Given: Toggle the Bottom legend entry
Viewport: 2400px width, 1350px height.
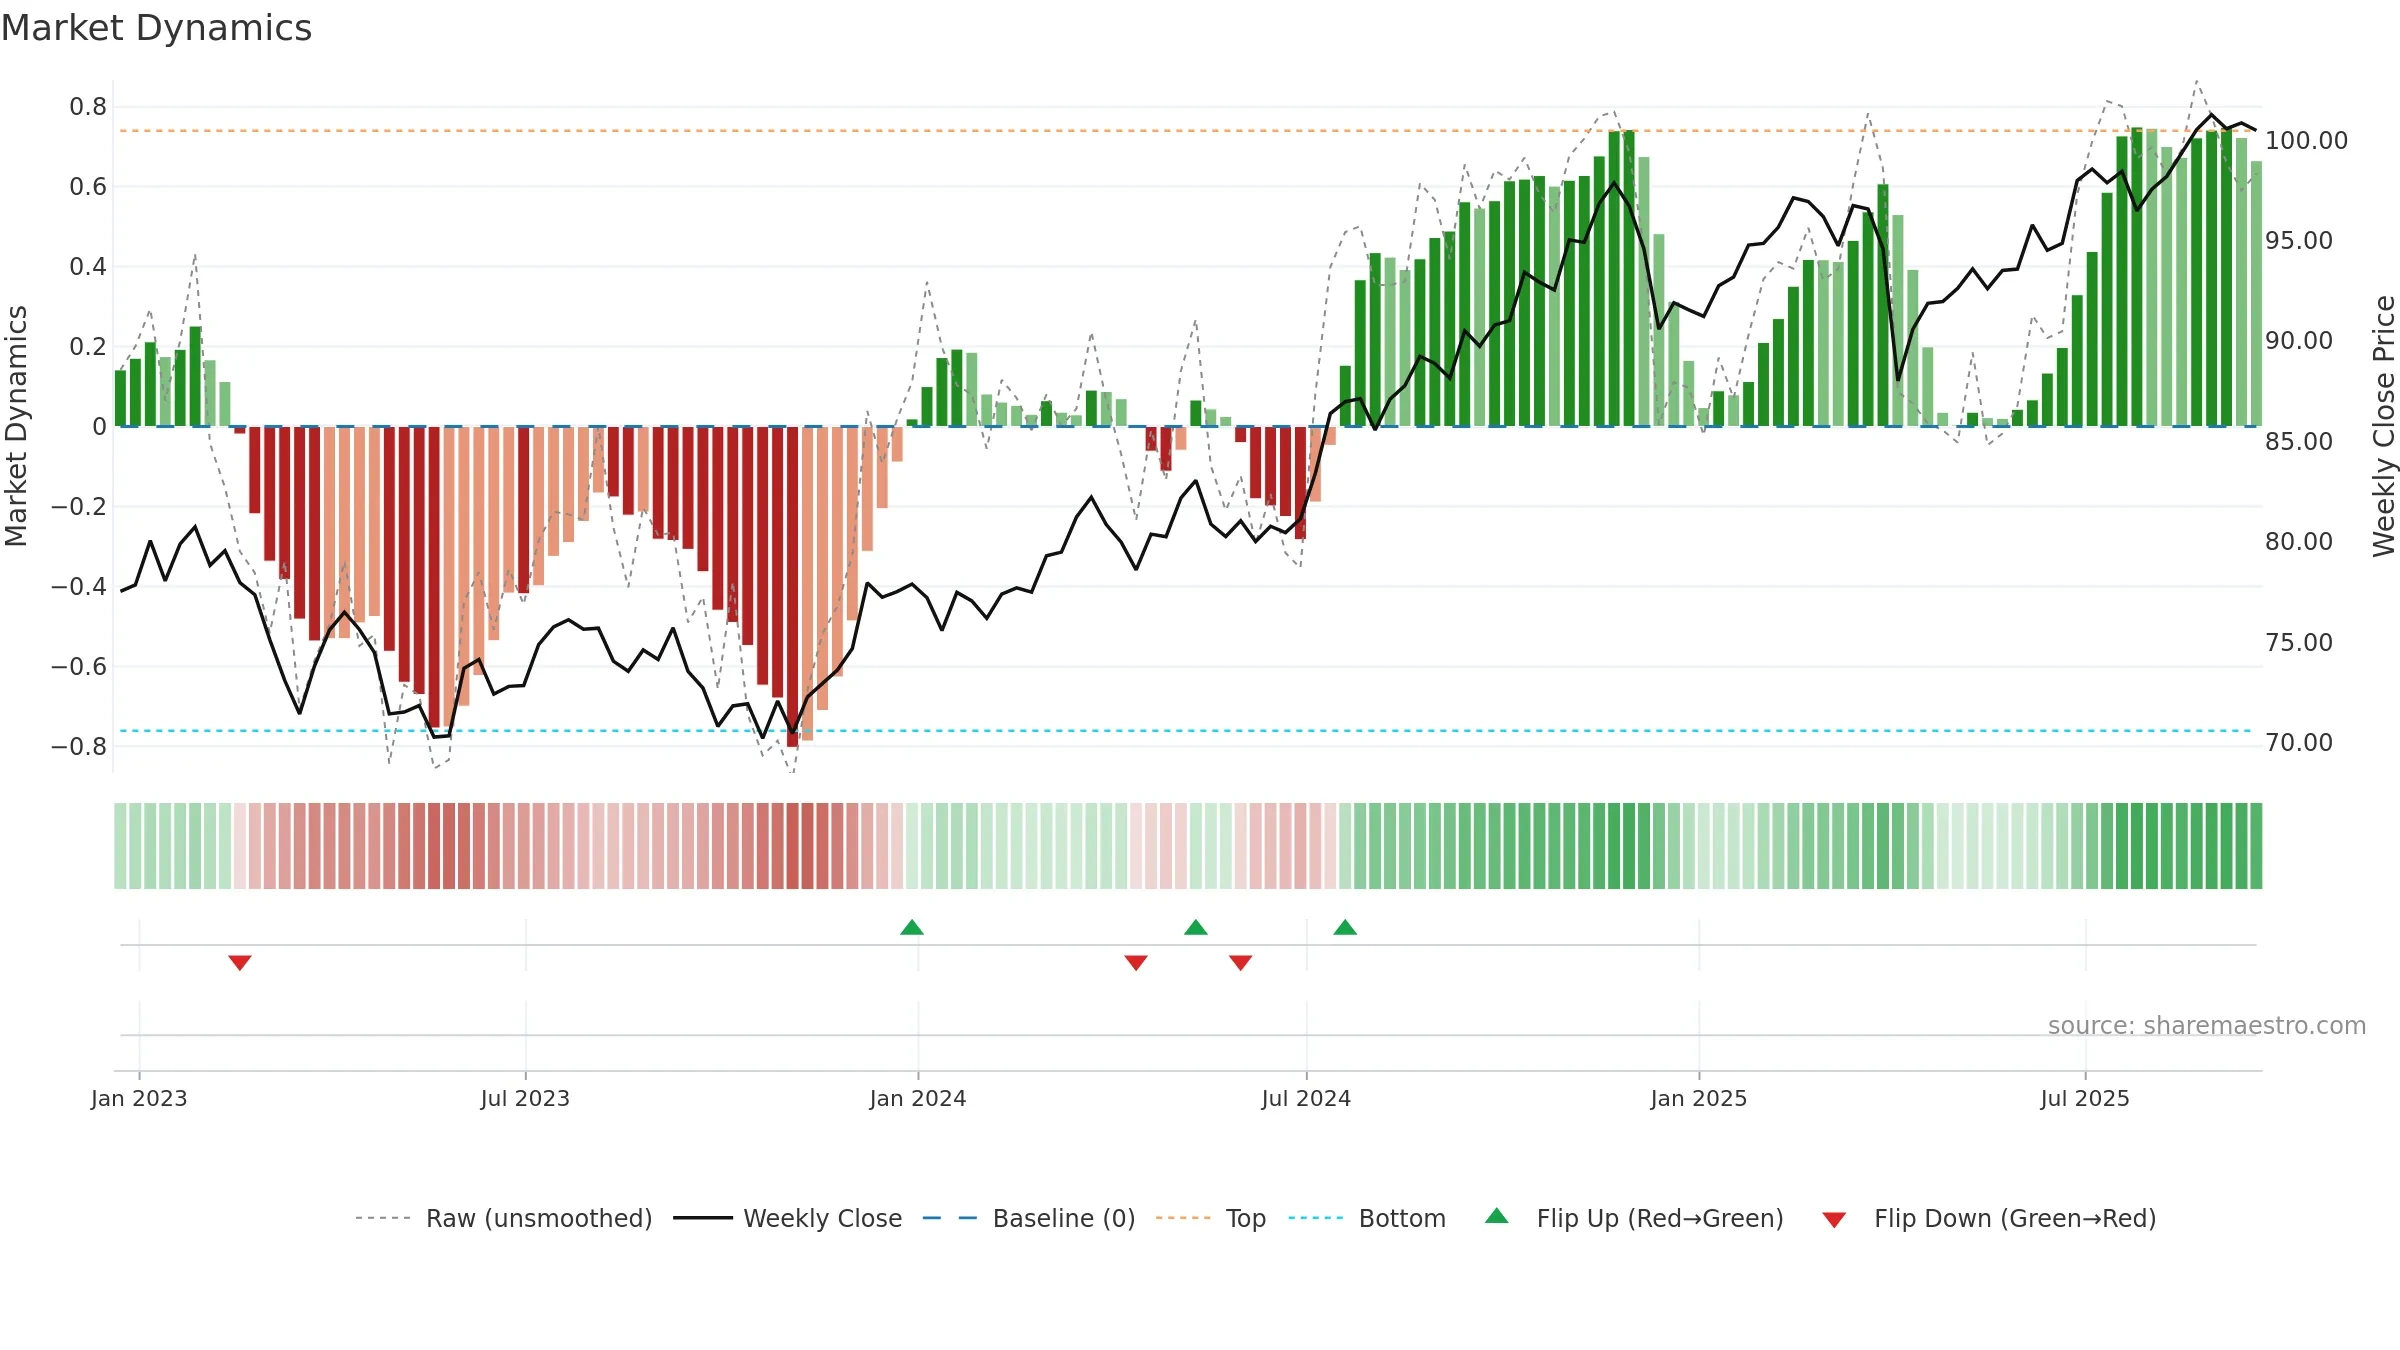Looking at the screenshot, I should point(1367,1218).
